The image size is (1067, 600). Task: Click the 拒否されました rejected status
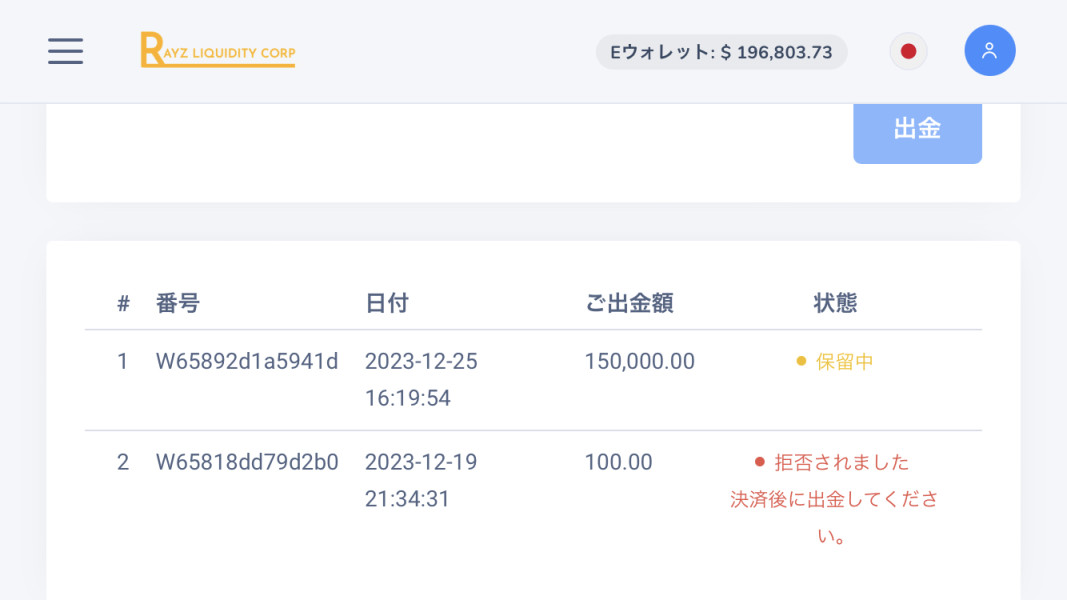[842, 462]
